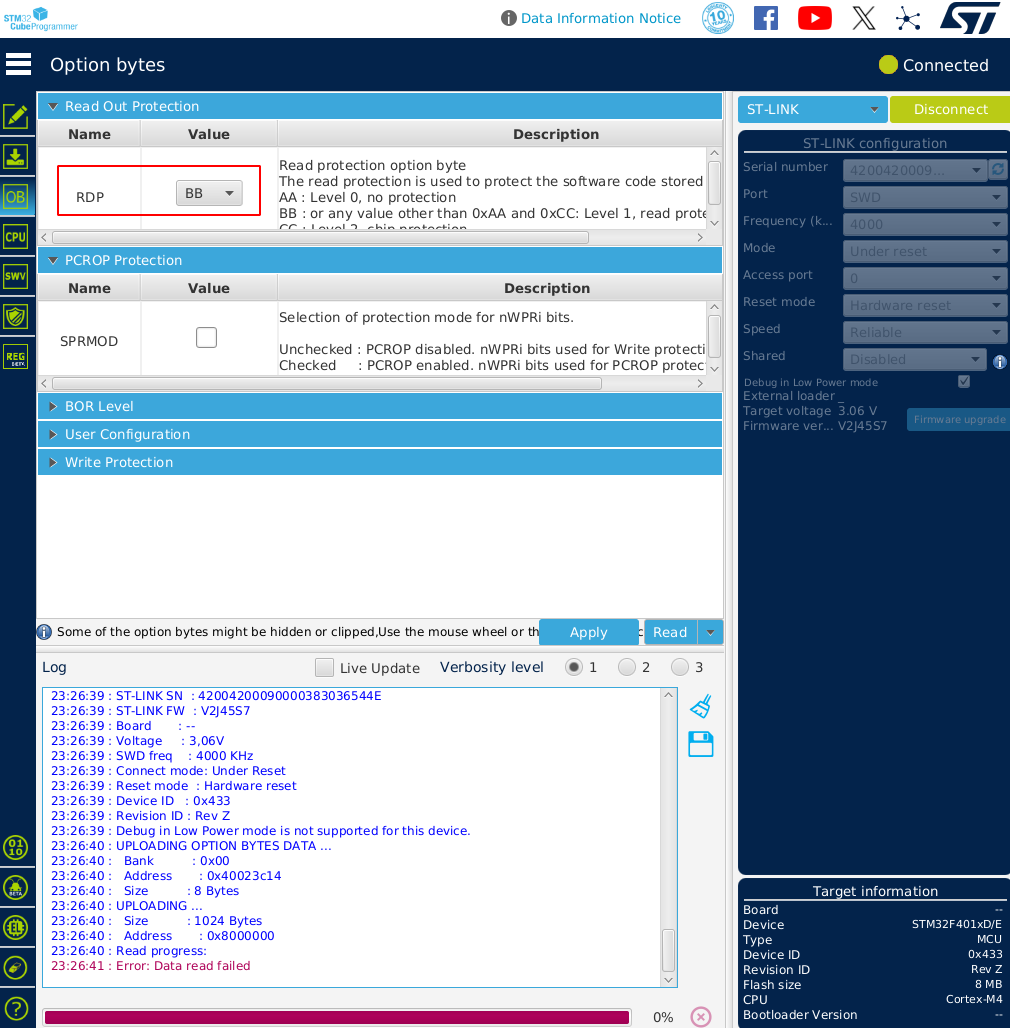Open the hamburger main menu
Viewport: 1010px width, 1028px height.
click(x=18, y=65)
